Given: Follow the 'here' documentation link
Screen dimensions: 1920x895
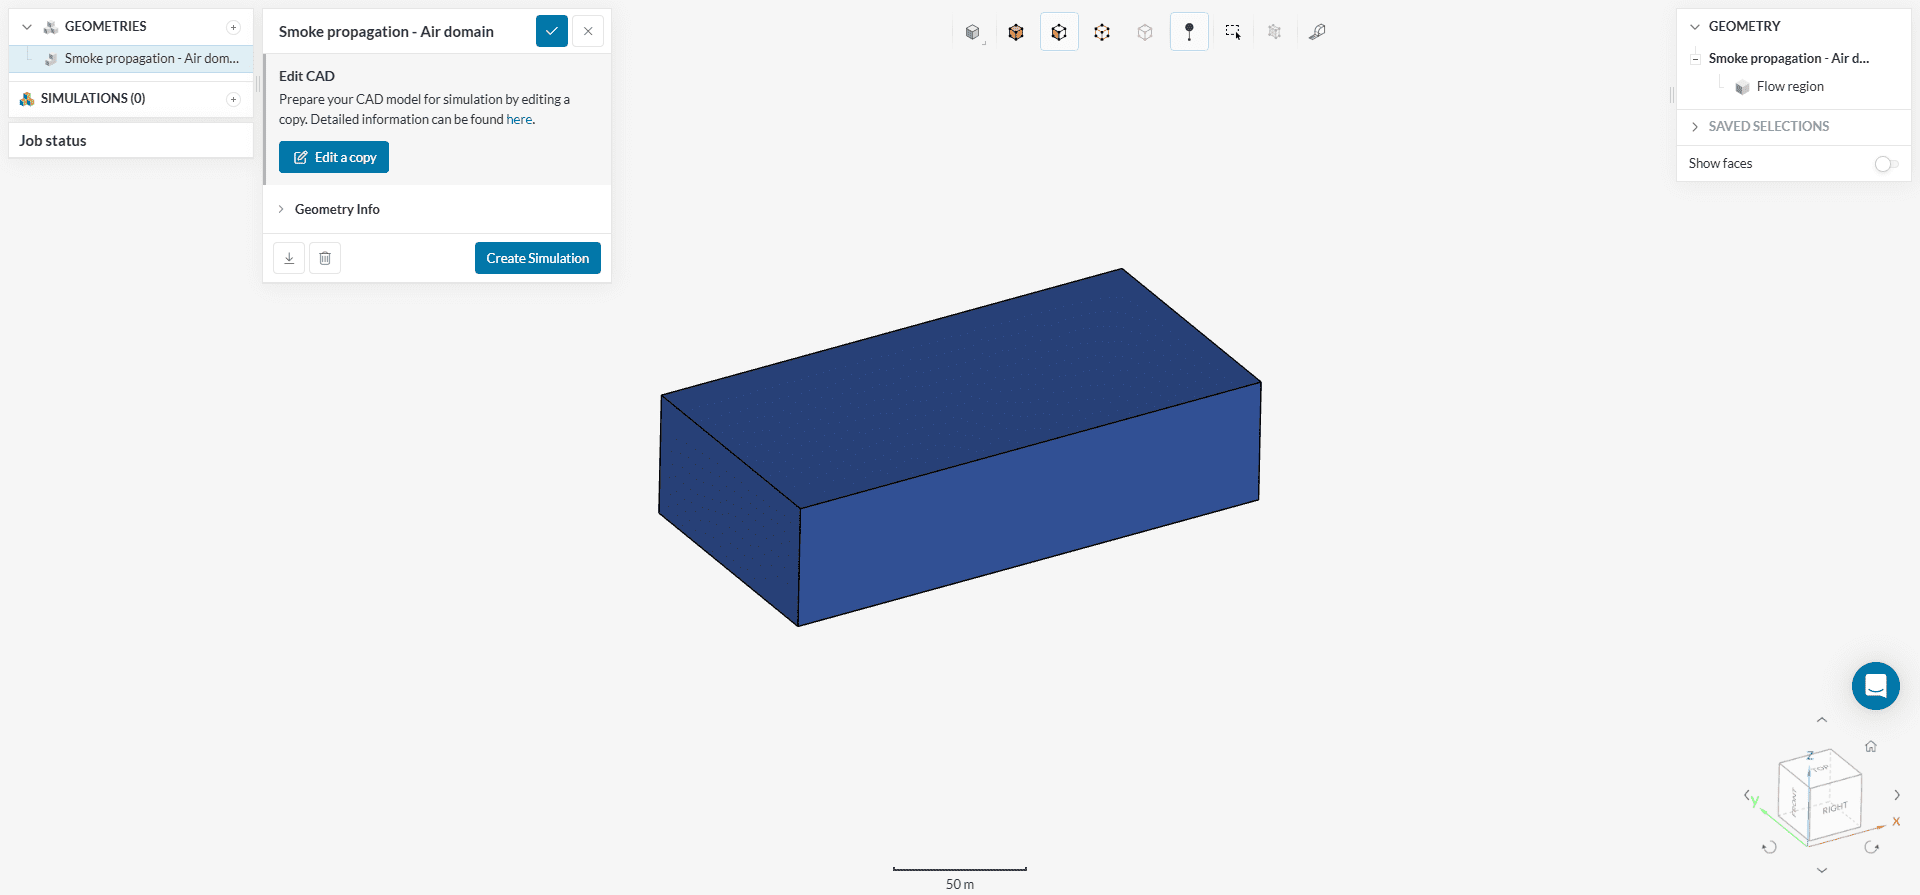Looking at the screenshot, I should point(519,120).
